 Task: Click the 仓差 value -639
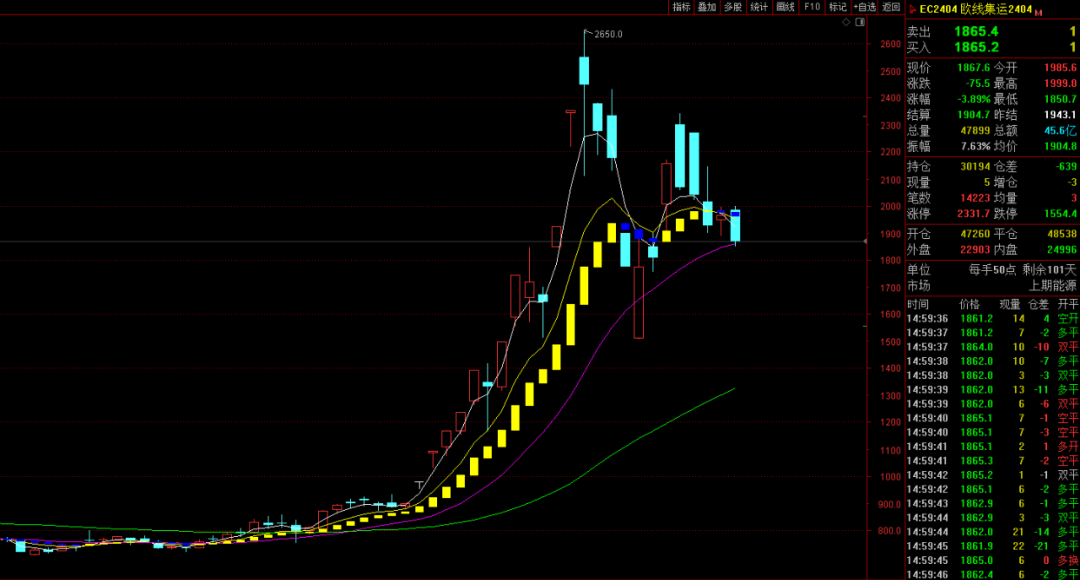click(1066, 167)
